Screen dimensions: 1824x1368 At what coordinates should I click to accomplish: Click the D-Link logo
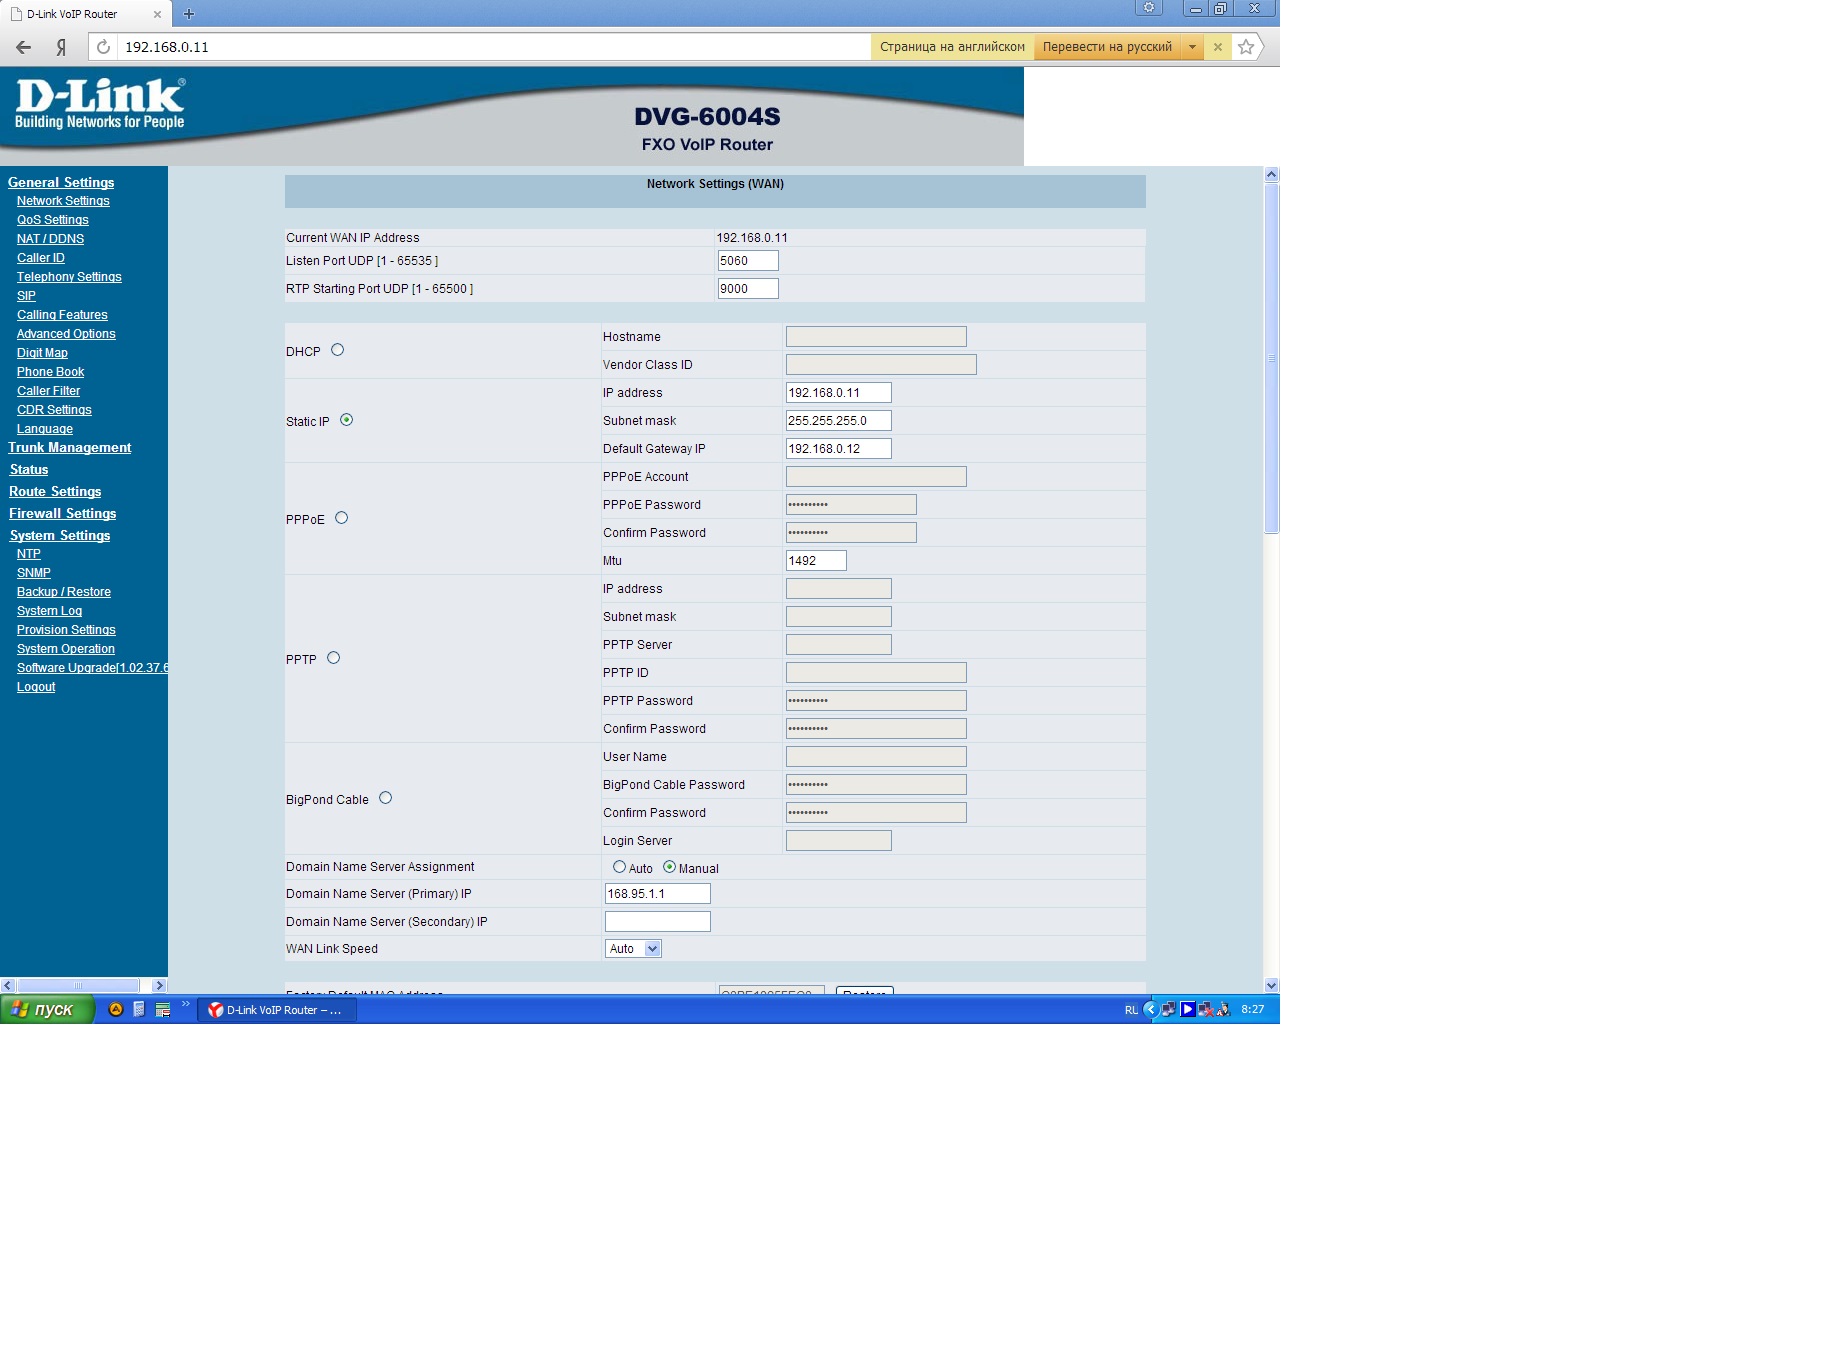pos(99,105)
